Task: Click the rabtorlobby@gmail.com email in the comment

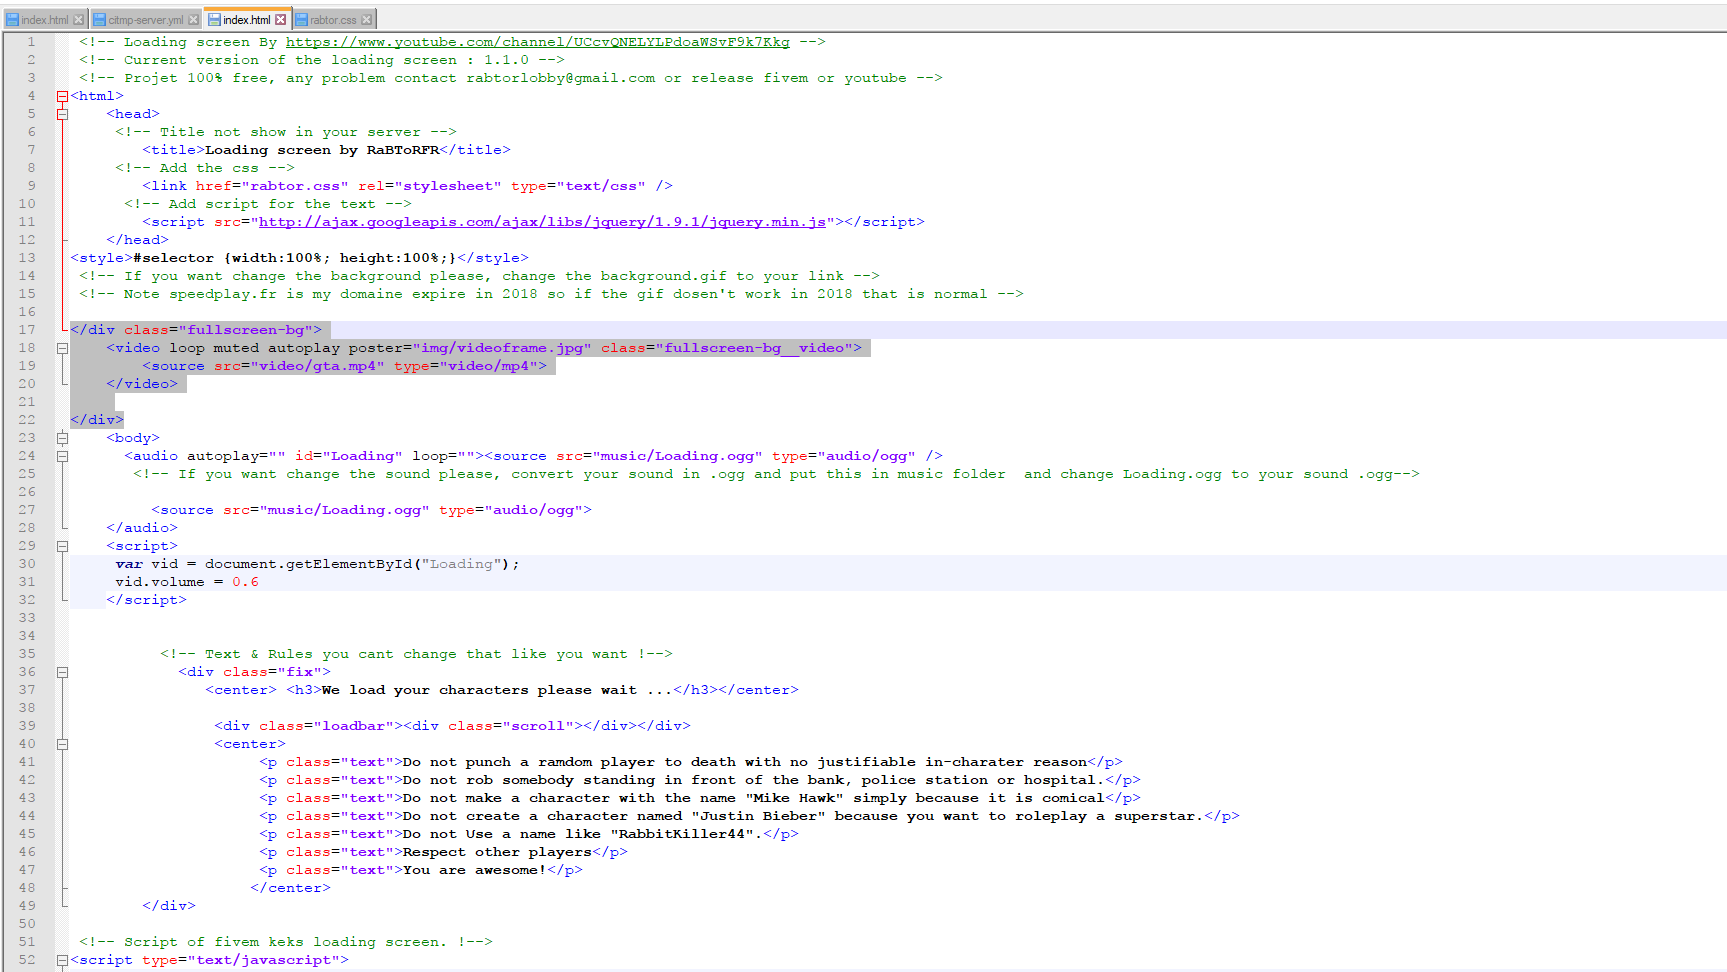Action: point(560,78)
